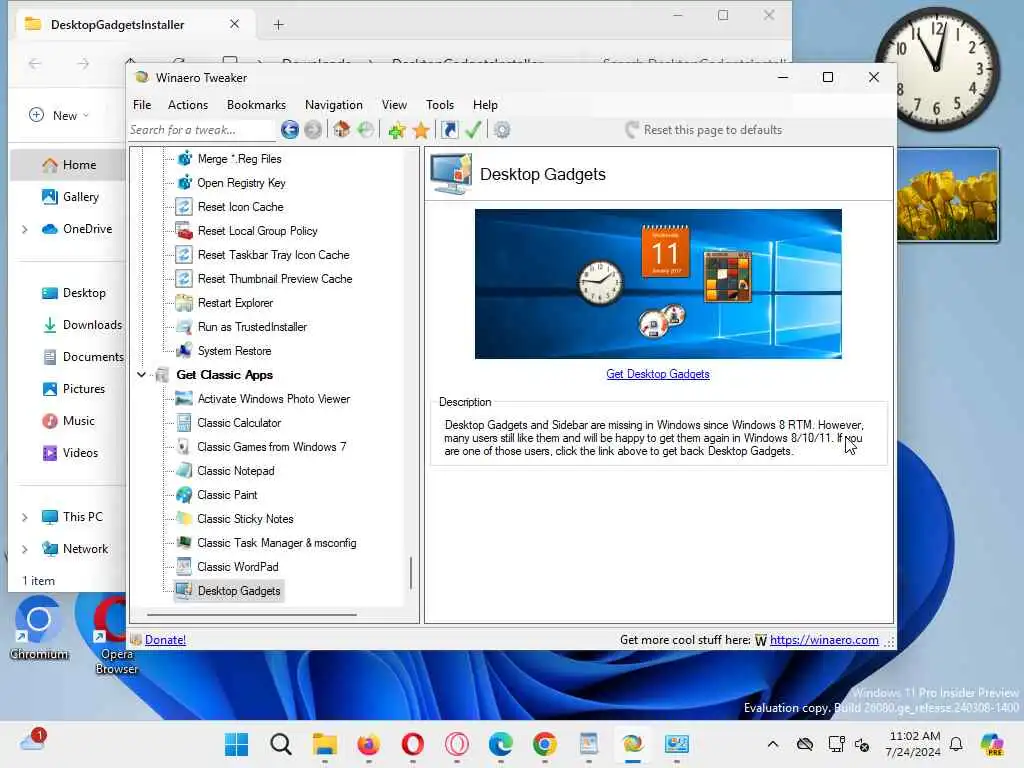Open Opera GX from the taskbar
The width and height of the screenshot is (1024, 768).
pyautogui.click(x=456, y=744)
